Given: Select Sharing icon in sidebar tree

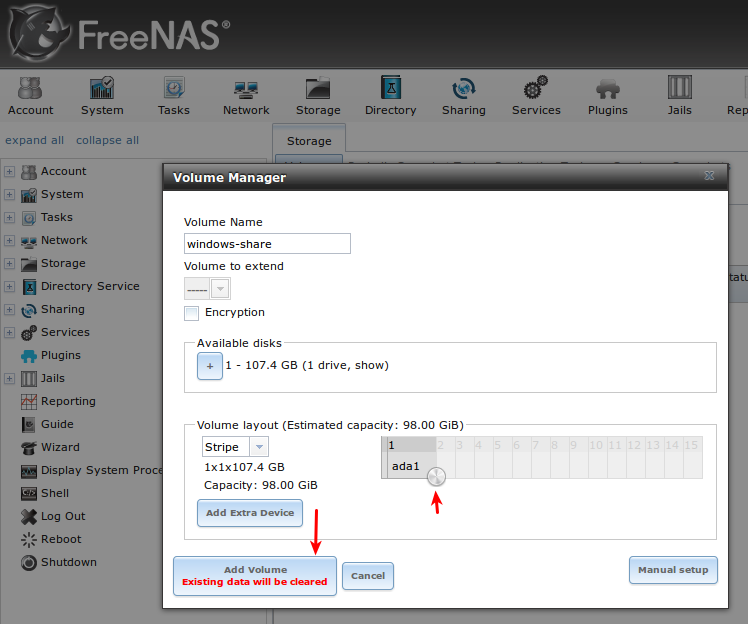Looking at the screenshot, I should 29,310.
